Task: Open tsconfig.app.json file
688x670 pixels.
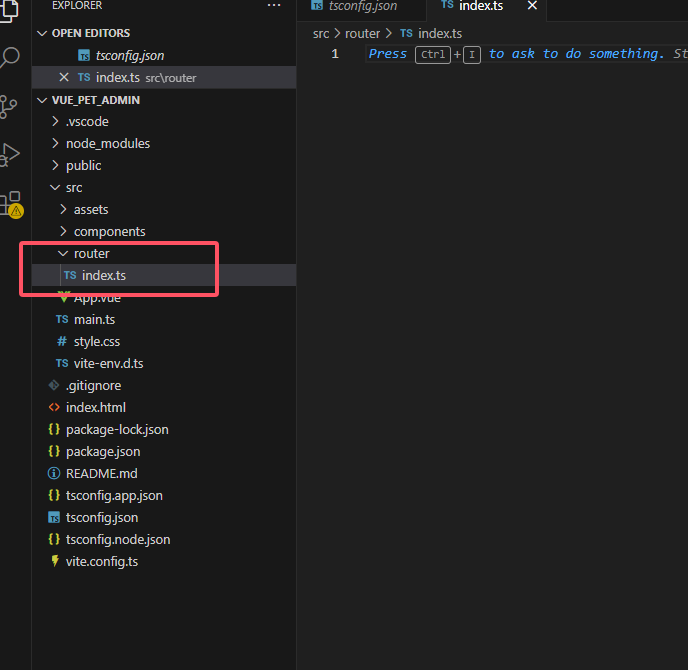Action: point(164,495)
